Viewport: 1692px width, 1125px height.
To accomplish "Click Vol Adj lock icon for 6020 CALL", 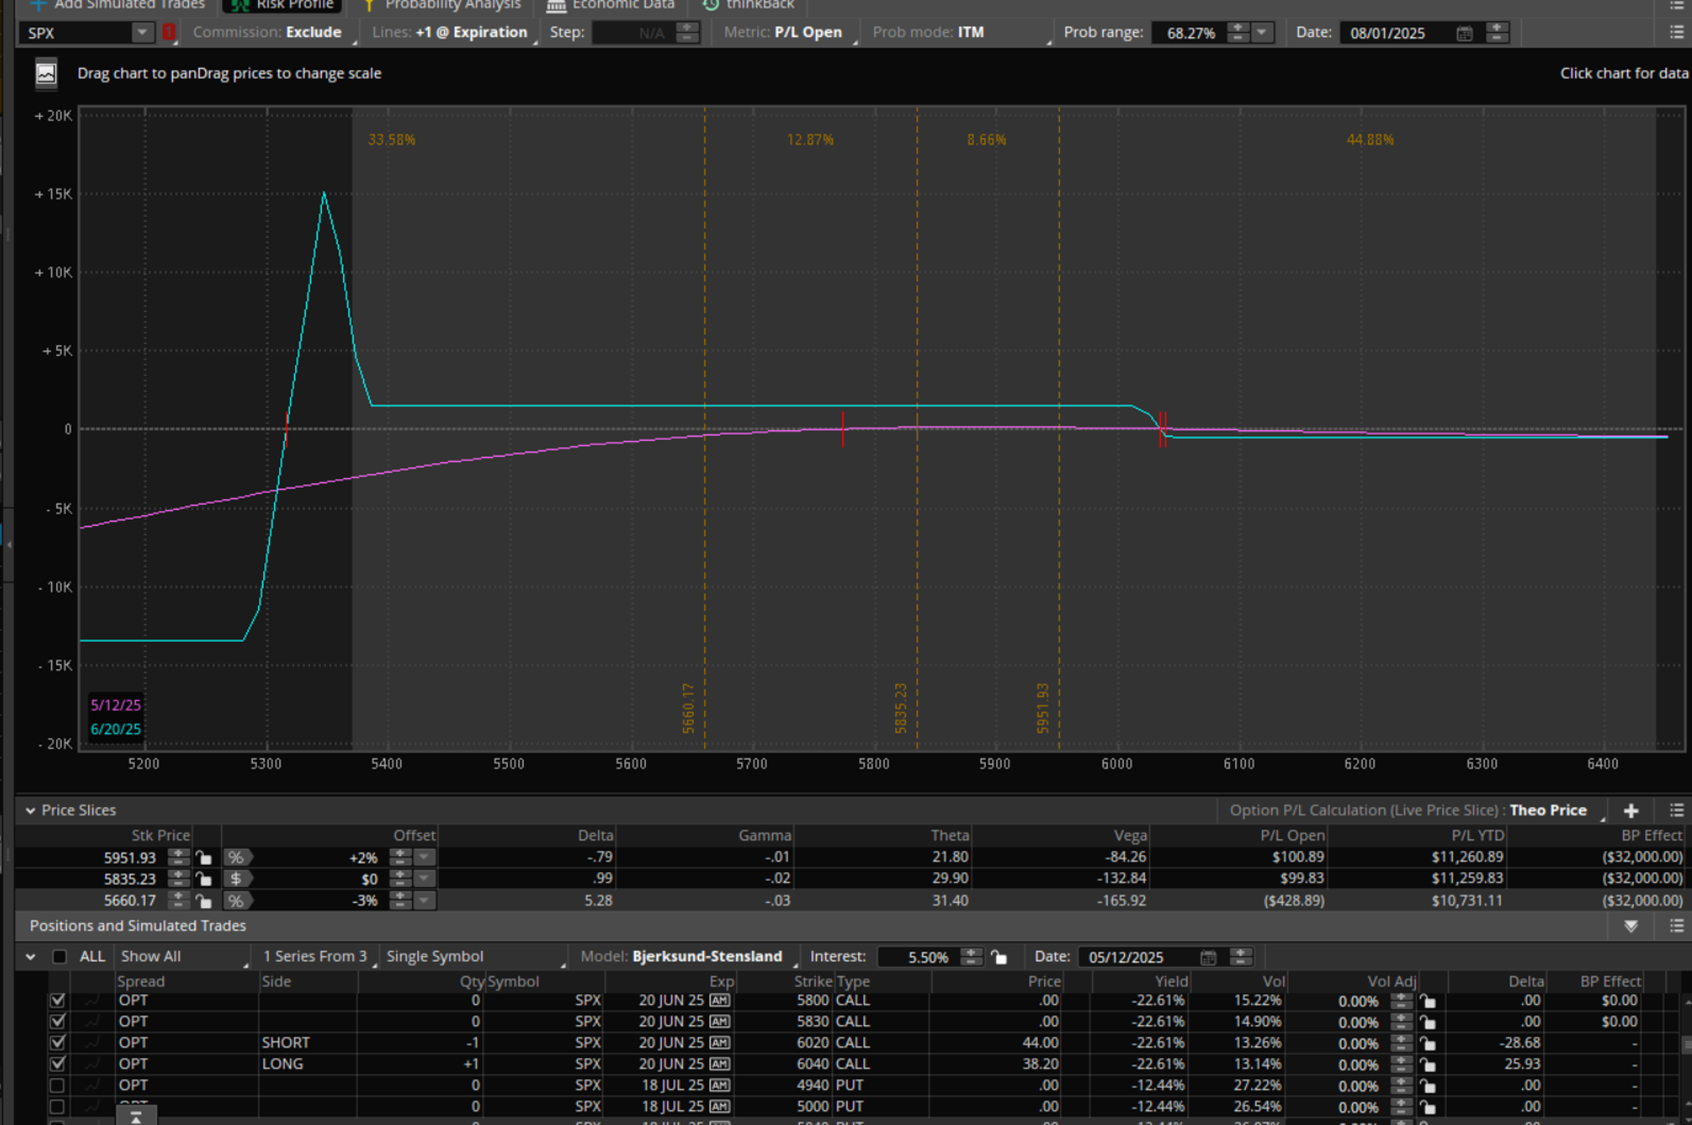I will point(1428,1043).
